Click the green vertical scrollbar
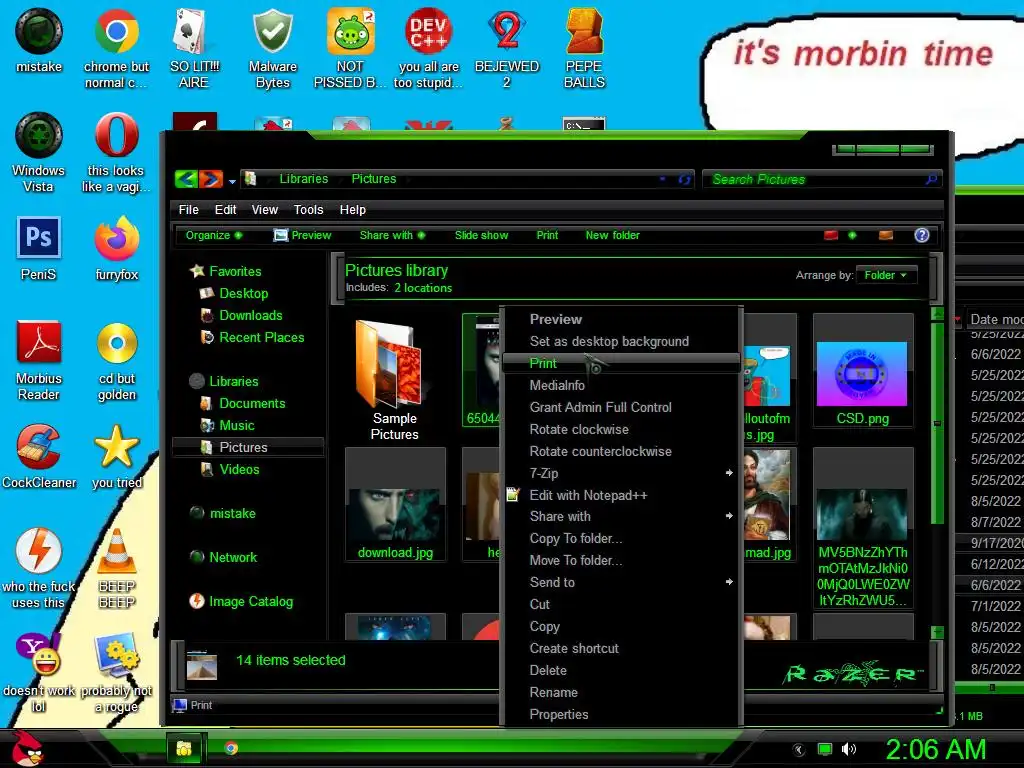The width and height of the screenshot is (1024, 768). pos(937,421)
